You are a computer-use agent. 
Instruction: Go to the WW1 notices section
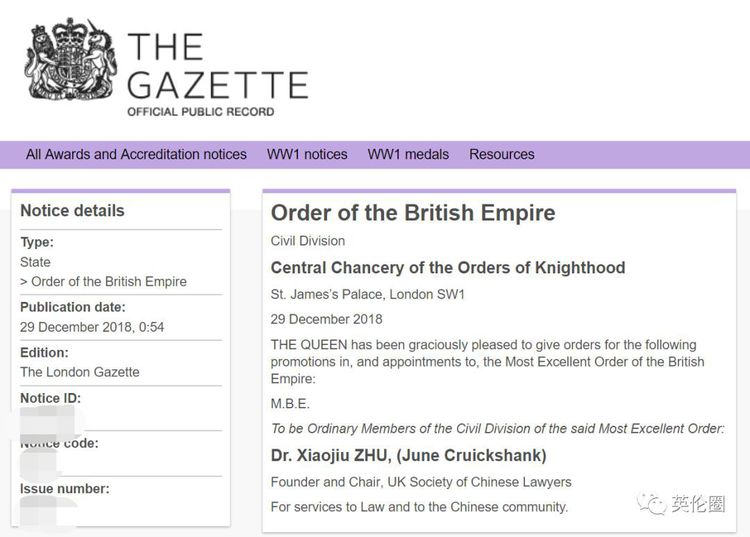tap(307, 154)
